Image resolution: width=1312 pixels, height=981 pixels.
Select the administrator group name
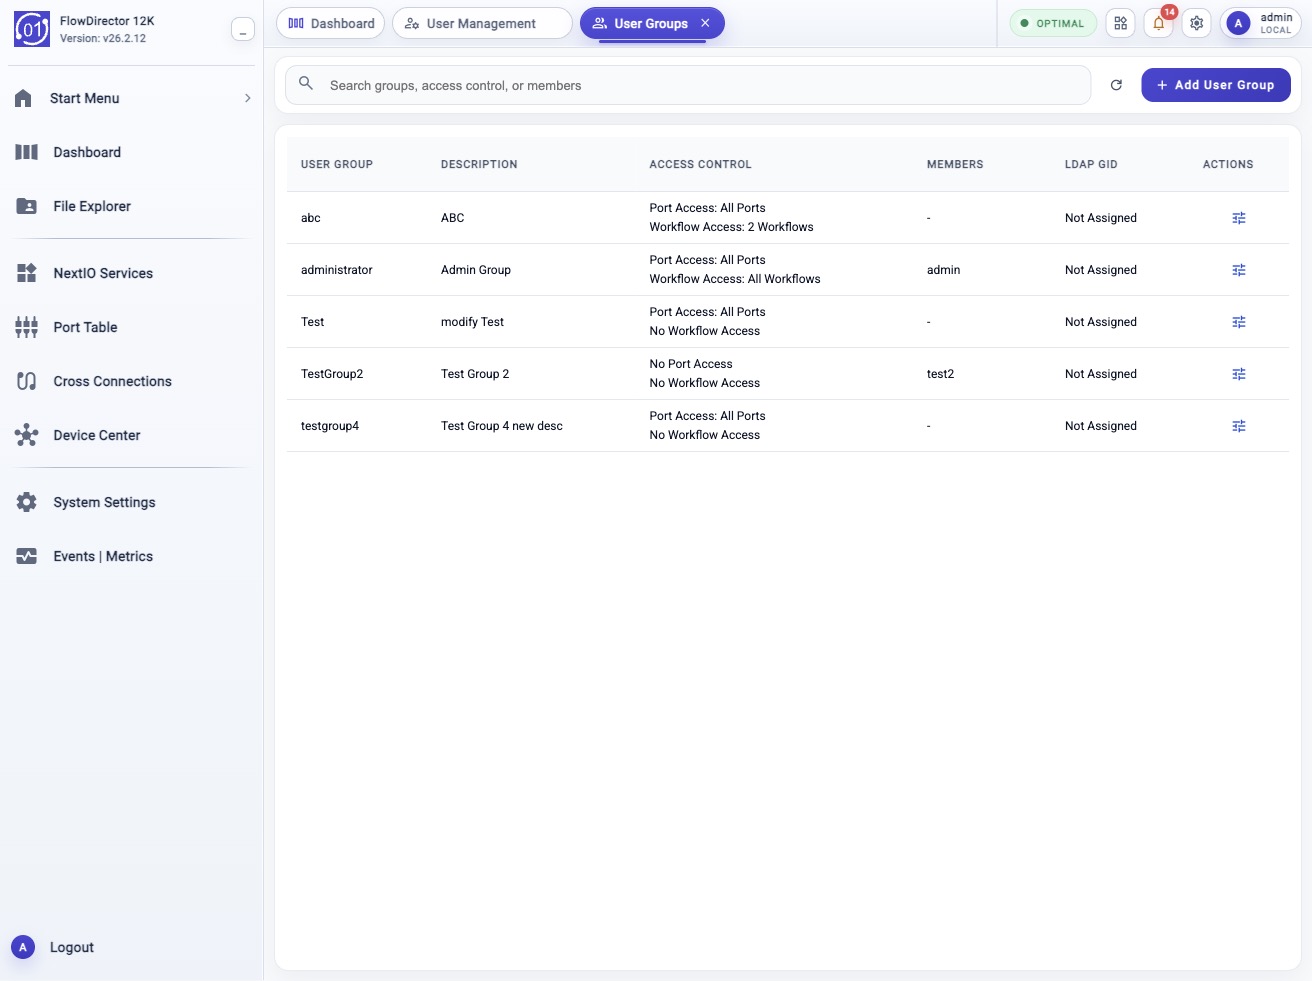pyautogui.click(x=337, y=270)
